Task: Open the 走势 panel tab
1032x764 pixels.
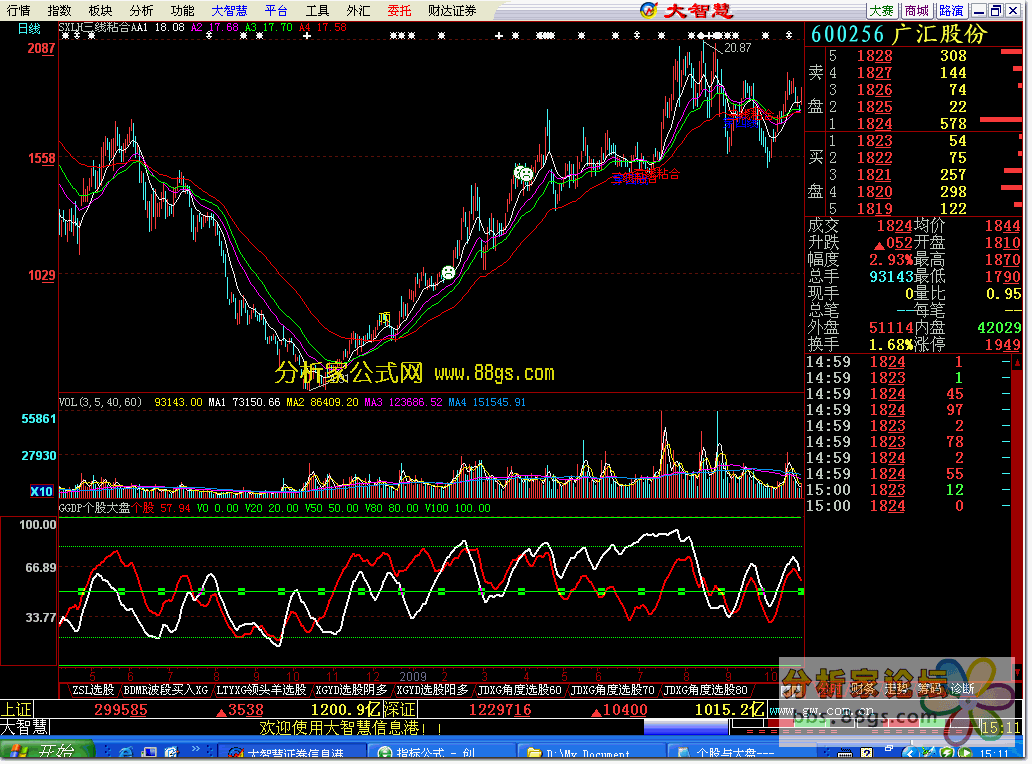Action: coord(896,689)
